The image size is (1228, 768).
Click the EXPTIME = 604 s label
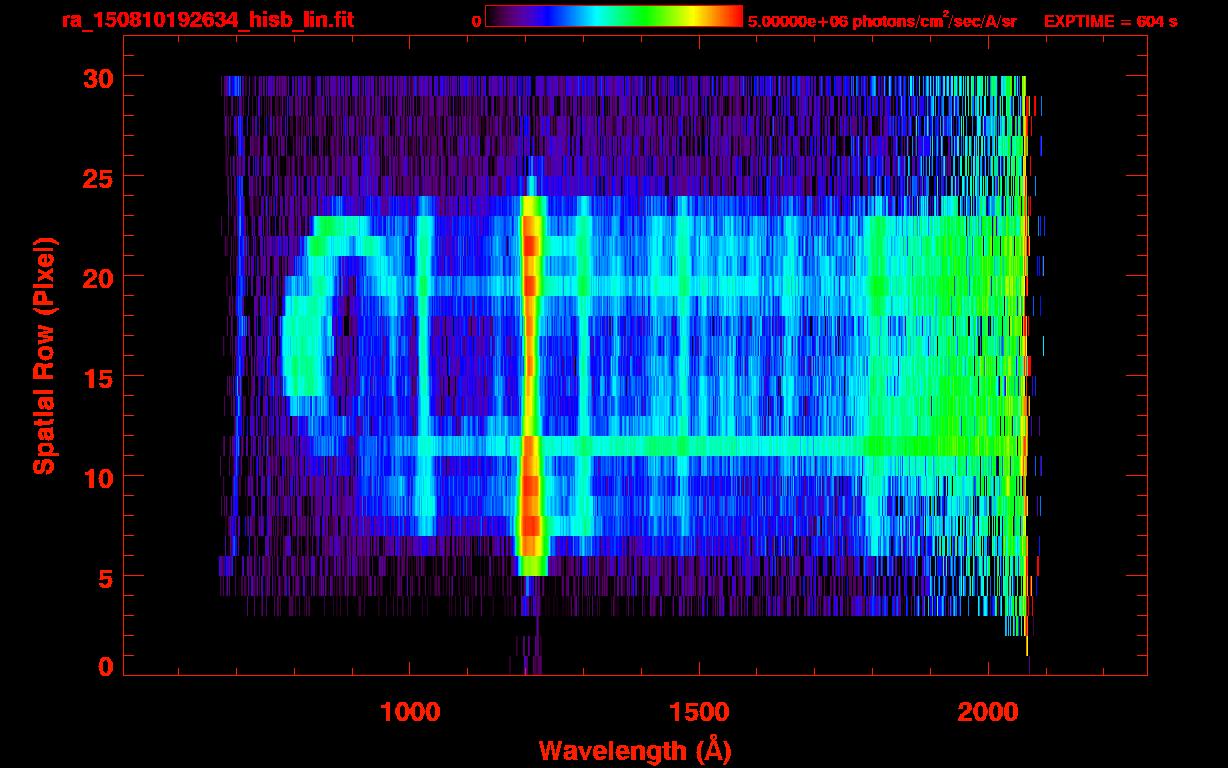(1110, 21)
